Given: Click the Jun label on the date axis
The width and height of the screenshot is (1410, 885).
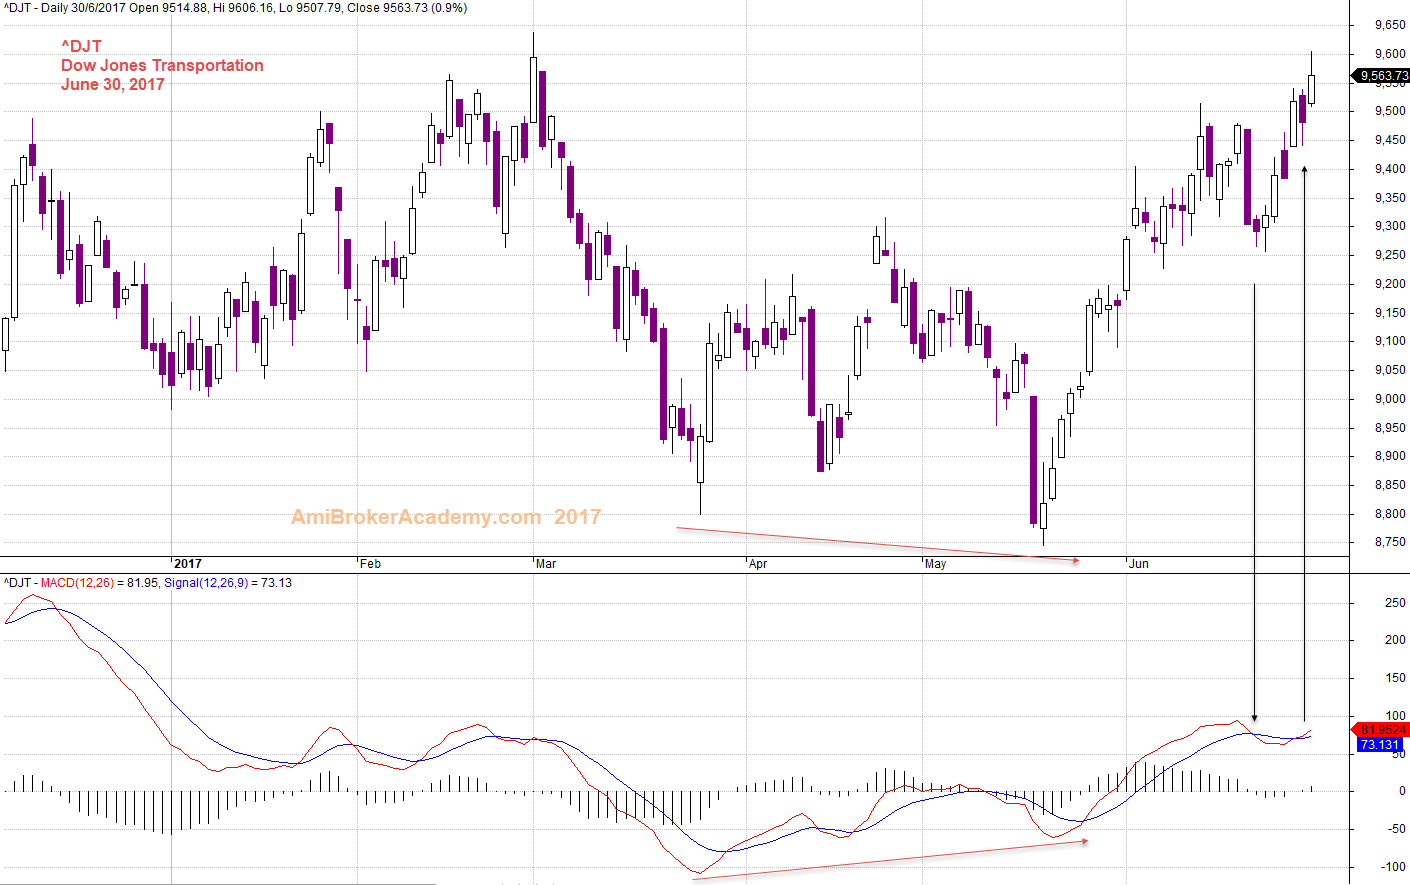Looking at the screenshot, I should (1138, 564).
